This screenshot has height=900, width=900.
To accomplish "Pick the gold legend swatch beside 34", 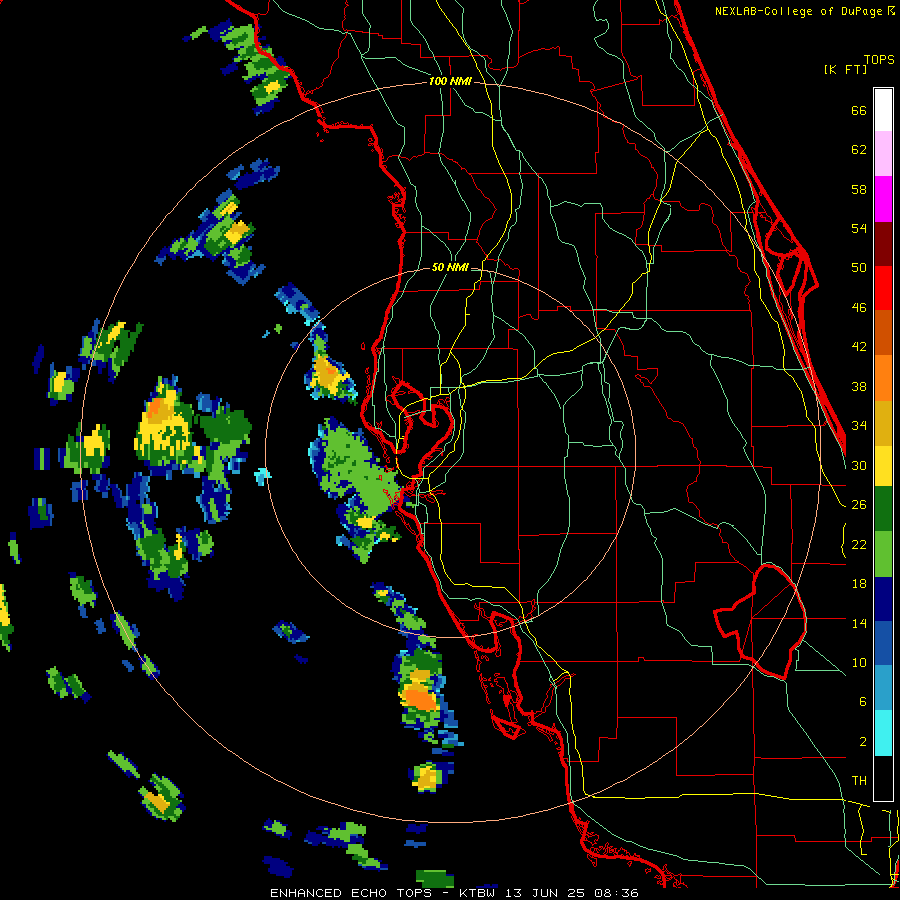I will pos(883,423).
